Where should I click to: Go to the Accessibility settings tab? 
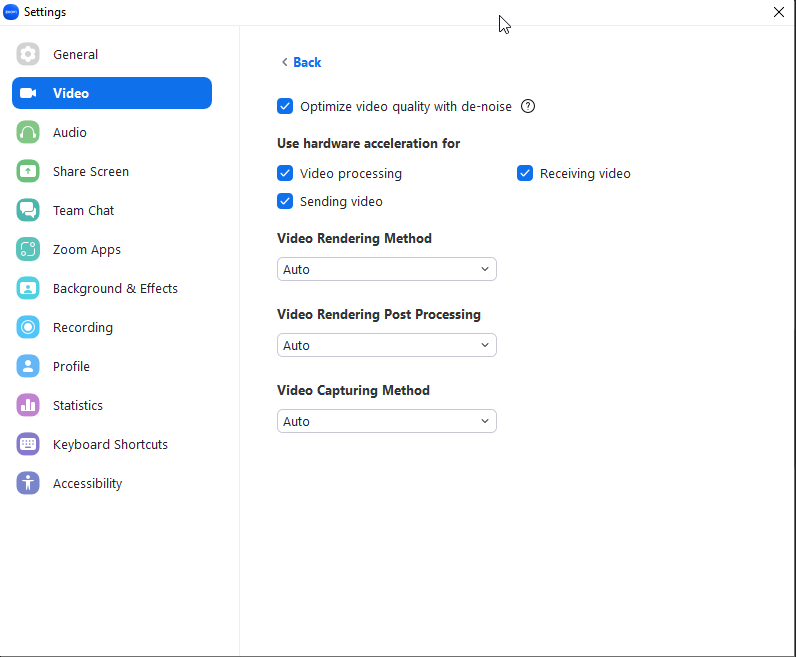pos(87,483)
